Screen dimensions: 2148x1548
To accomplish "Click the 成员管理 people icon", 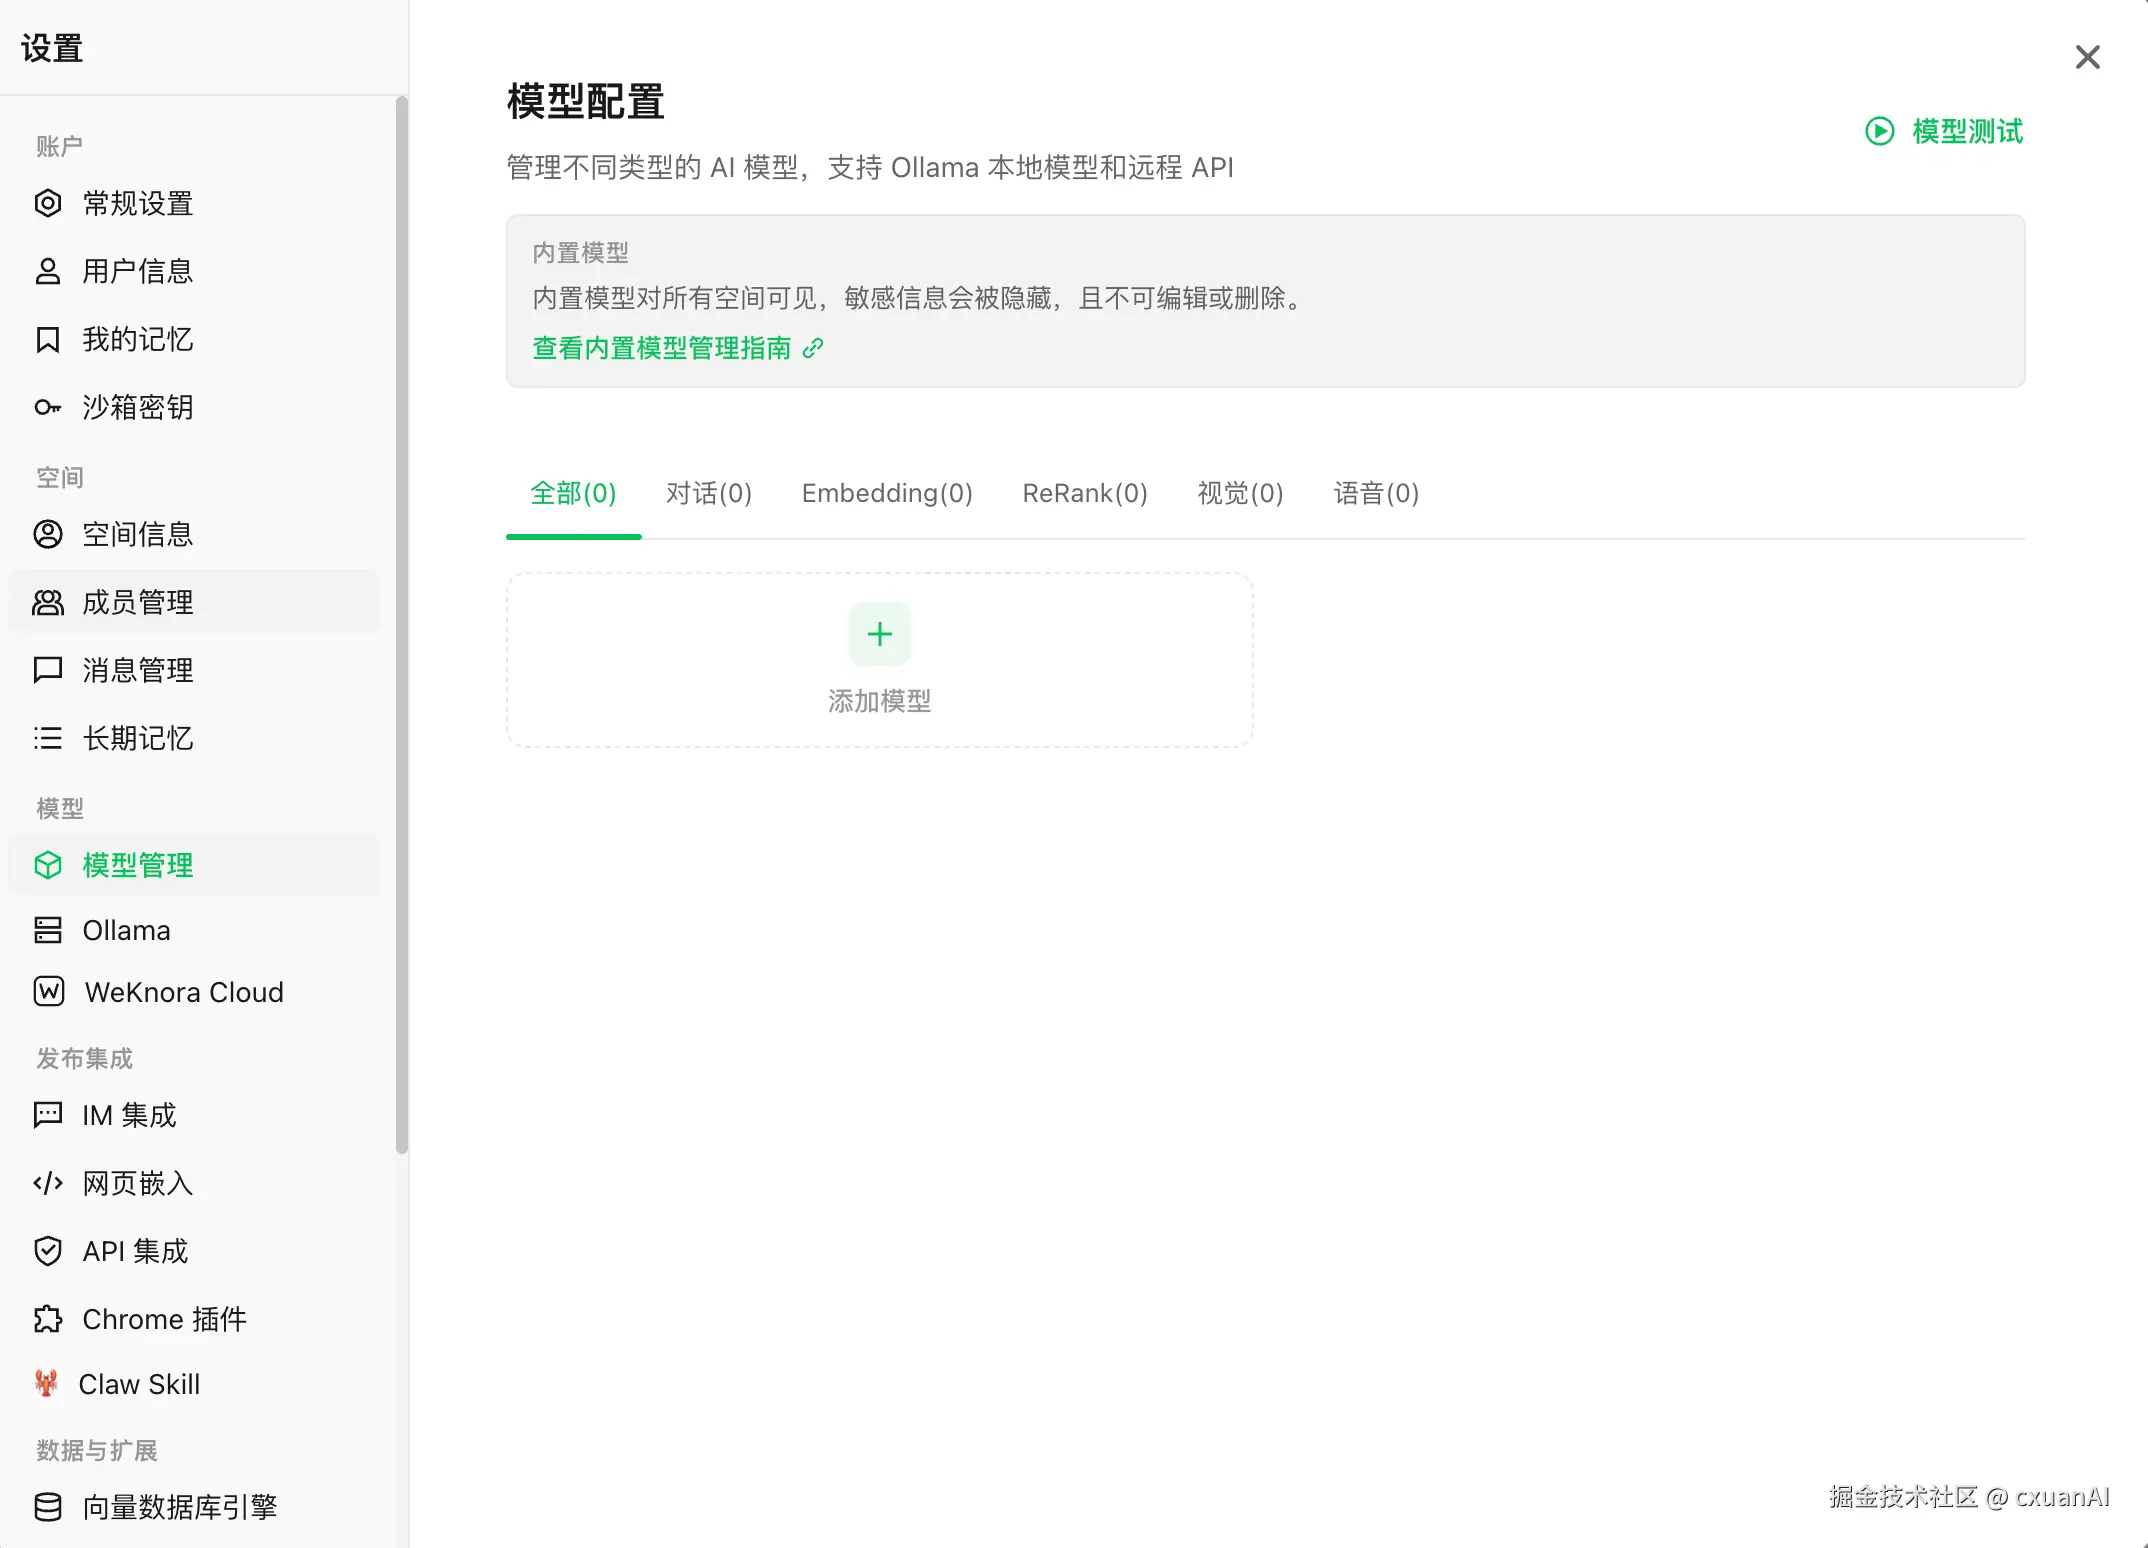I will (48, 602).
